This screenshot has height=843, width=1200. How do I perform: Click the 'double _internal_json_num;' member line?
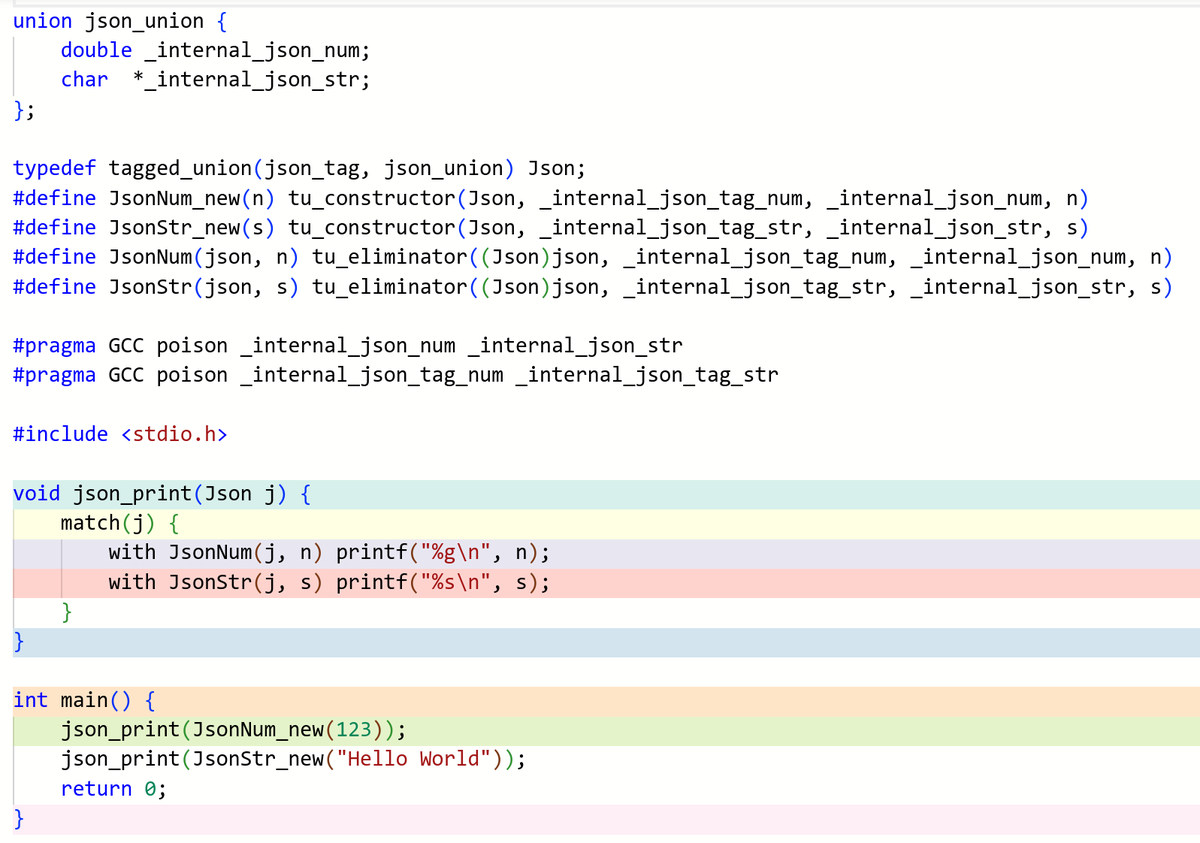tap(215, 50)
